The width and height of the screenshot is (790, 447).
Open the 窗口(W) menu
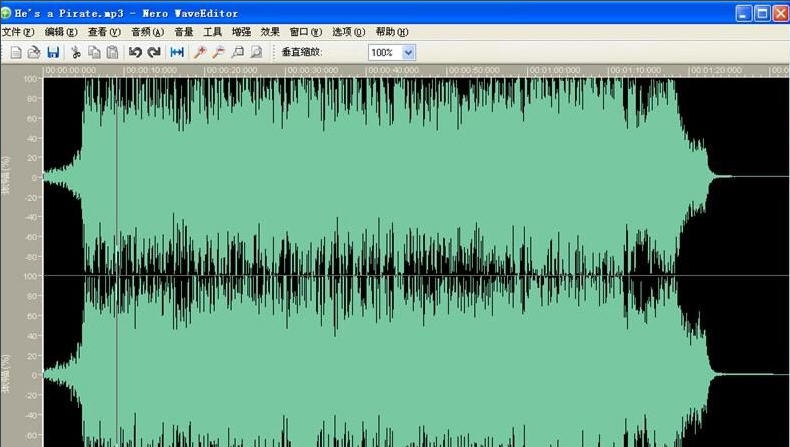306,32
